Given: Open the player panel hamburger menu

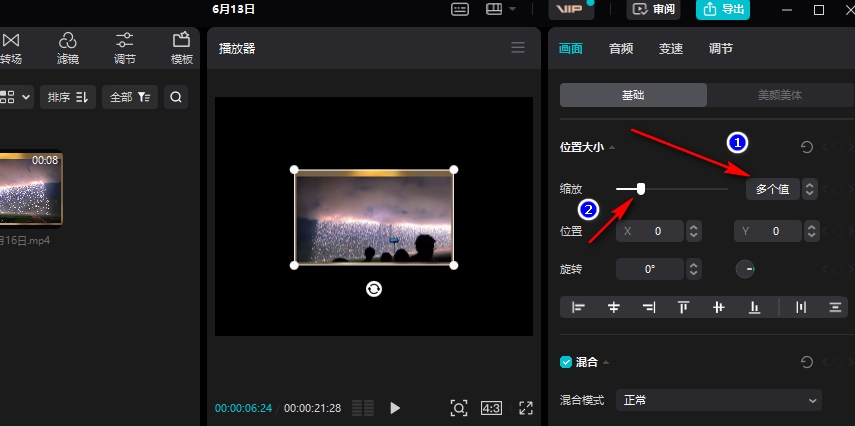Looking at the screenshot, I should point(517,47).
